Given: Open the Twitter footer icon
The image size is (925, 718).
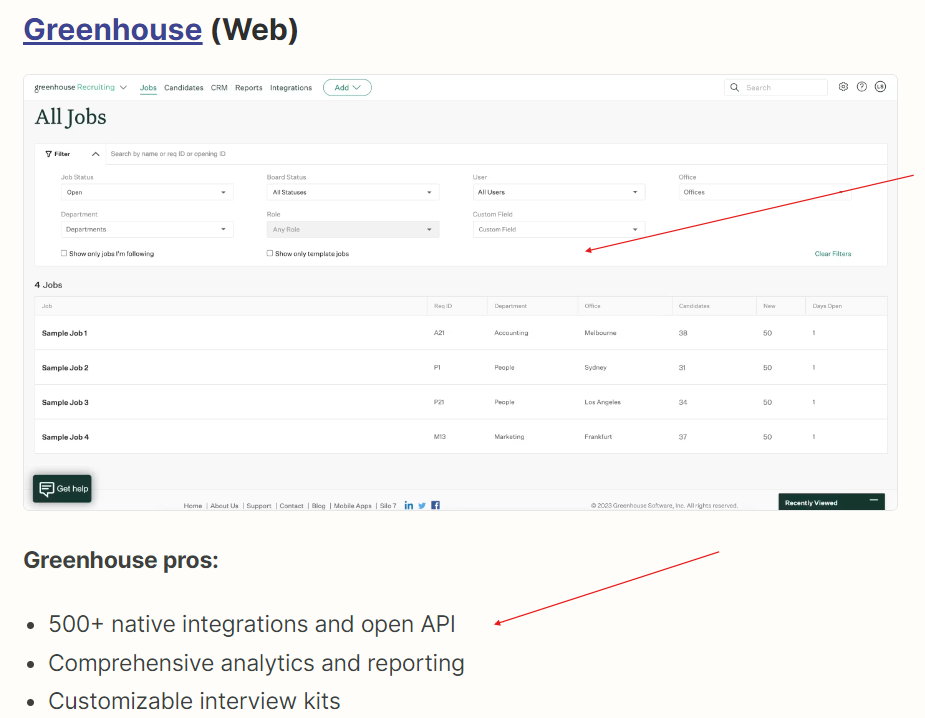Looking at the screenshot, I should [x=422, y=506].
